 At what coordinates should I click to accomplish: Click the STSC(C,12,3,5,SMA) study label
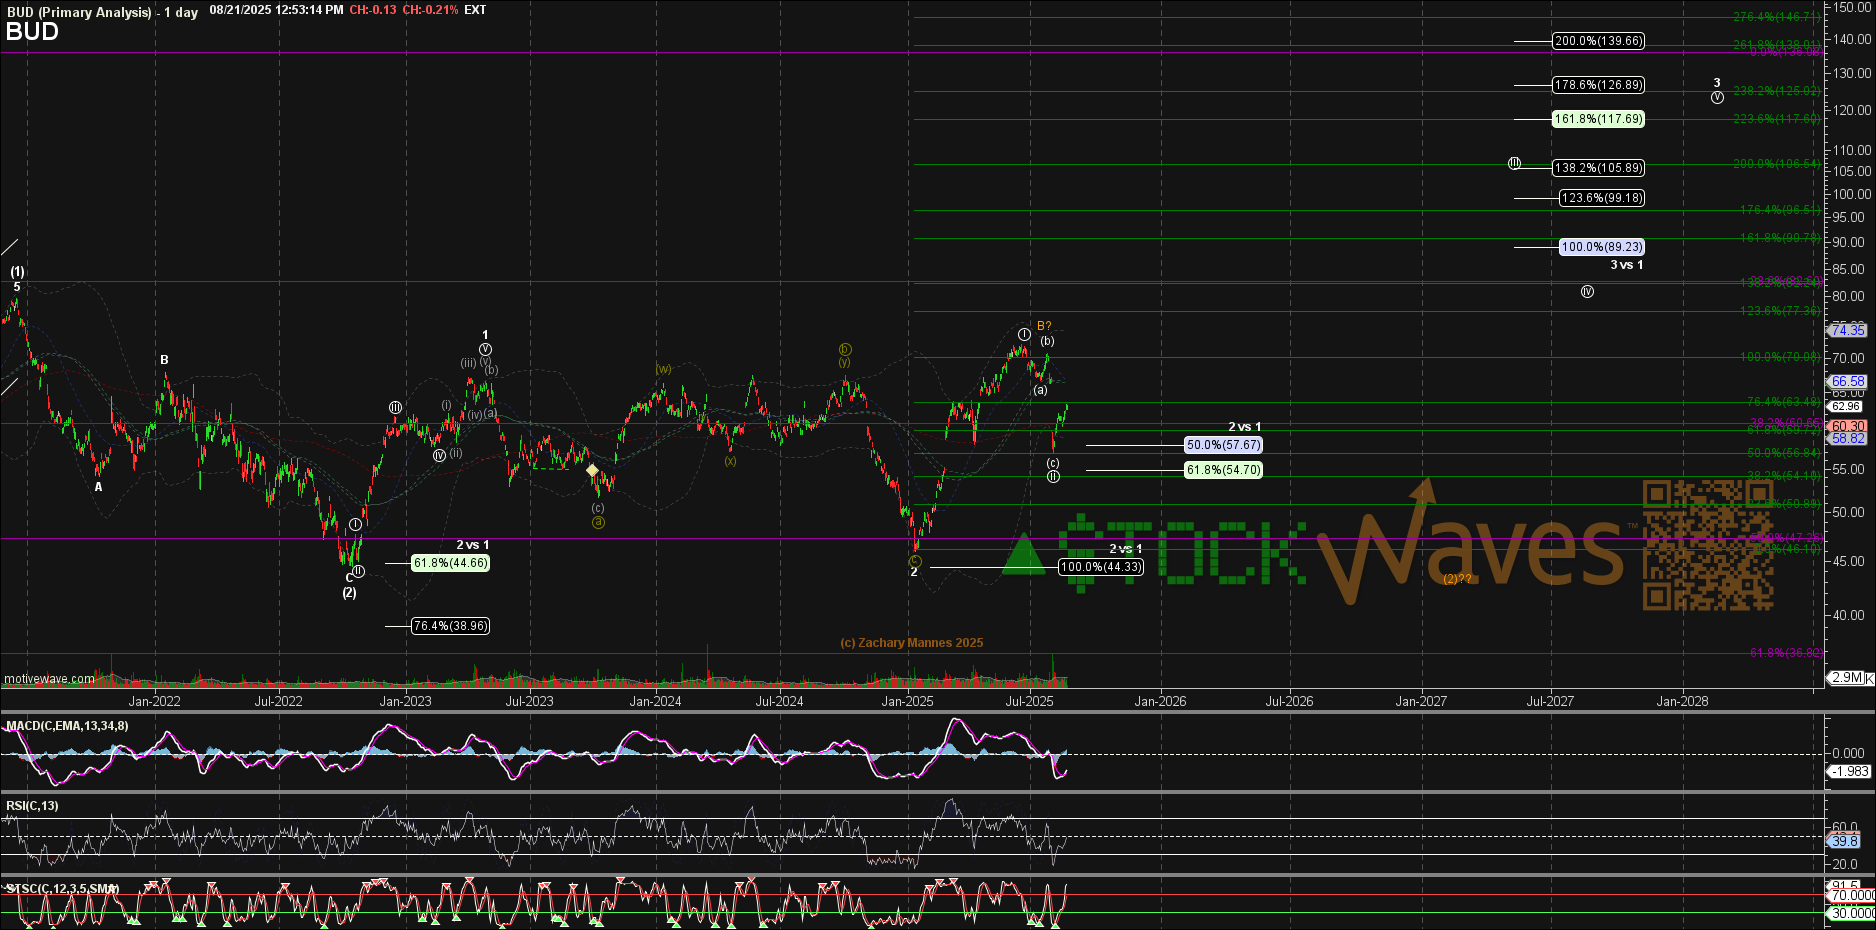62,888
